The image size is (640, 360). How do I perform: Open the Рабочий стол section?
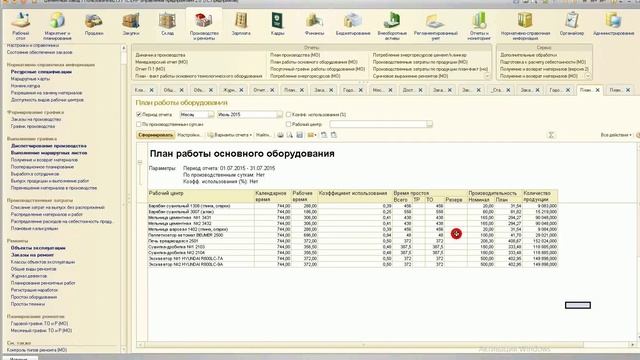click(21, 25)
